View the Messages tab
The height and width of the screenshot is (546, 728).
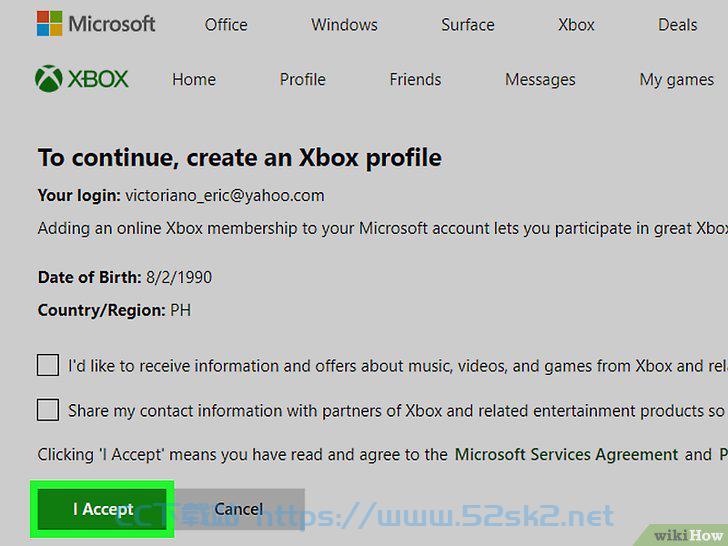(x=540, y=79)
